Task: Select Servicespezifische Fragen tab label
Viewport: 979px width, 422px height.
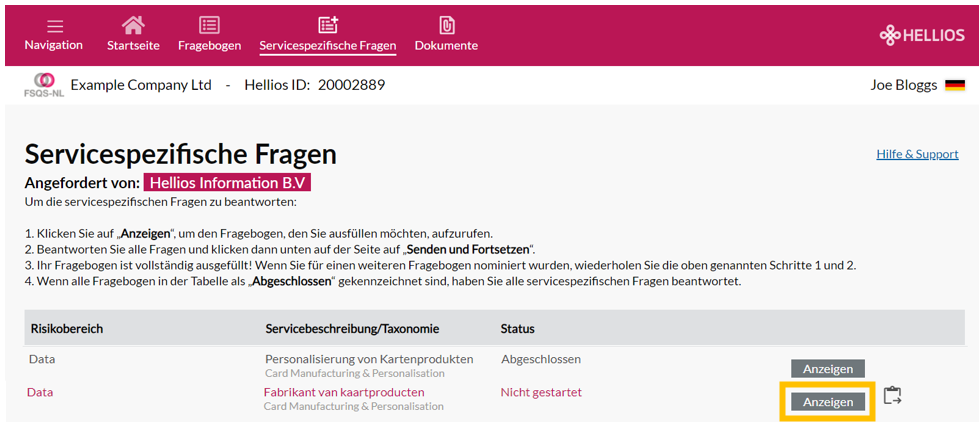Action: (x=328, y=46)
